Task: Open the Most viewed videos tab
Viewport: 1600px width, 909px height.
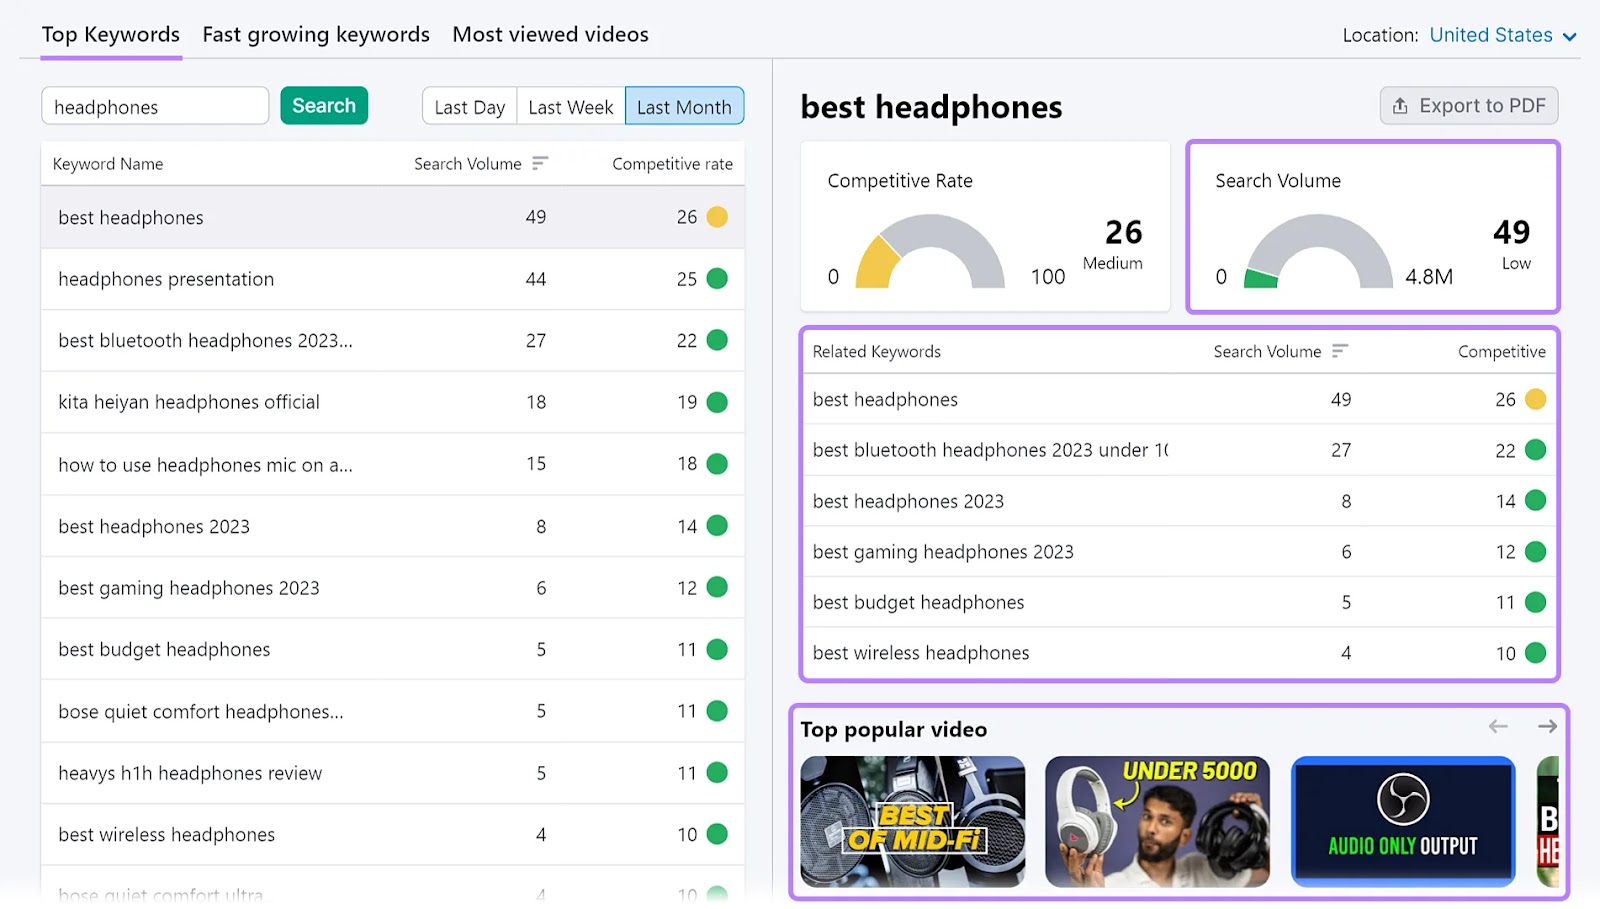Action: pyautogui.click(x=550, y=33)
